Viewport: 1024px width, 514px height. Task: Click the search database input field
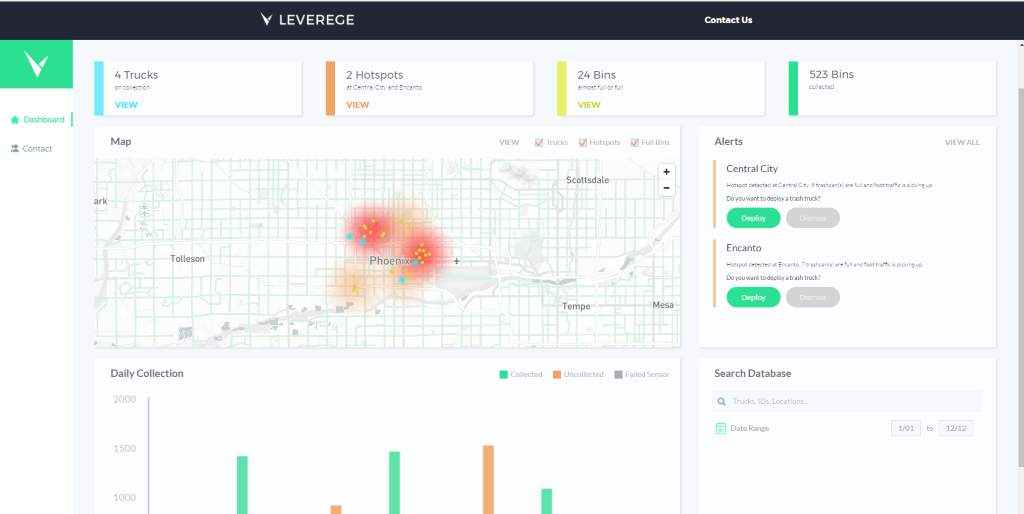846,402
